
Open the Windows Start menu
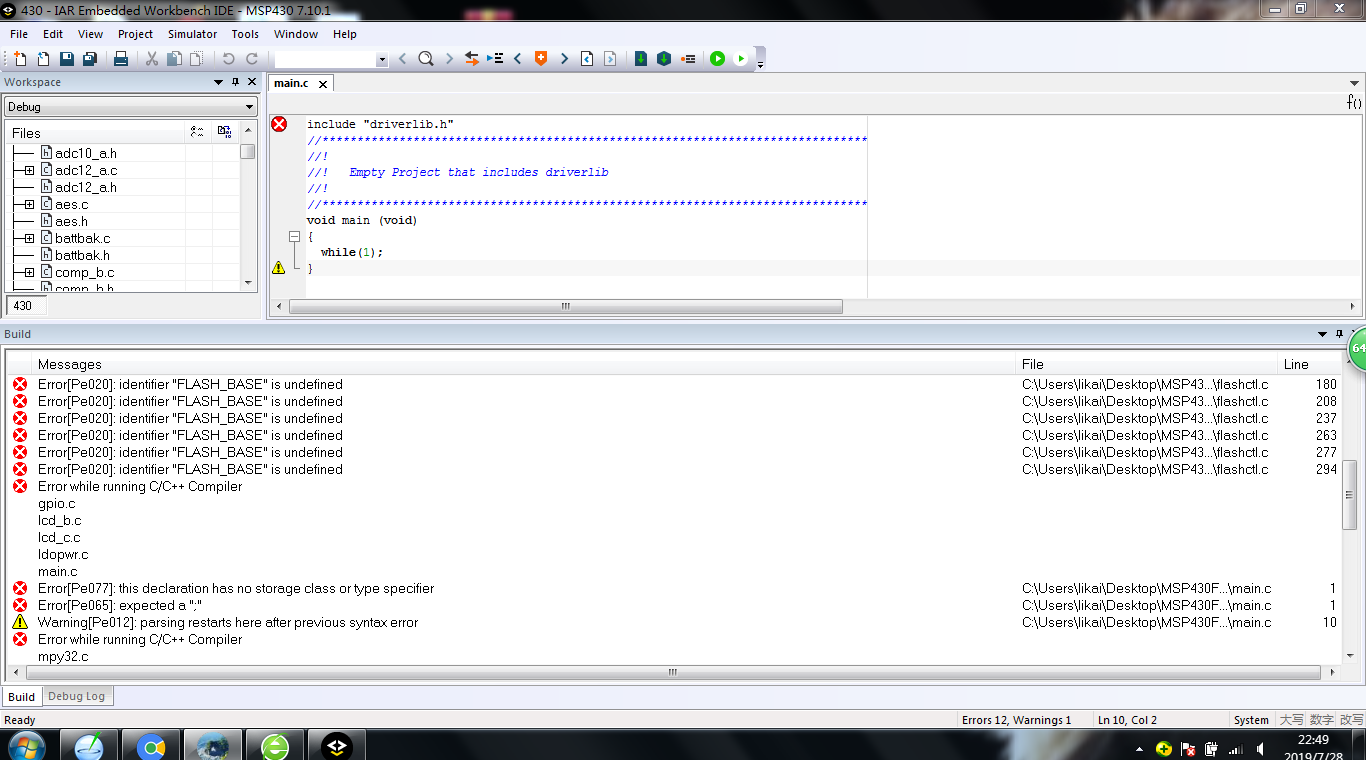coord(25,745)
